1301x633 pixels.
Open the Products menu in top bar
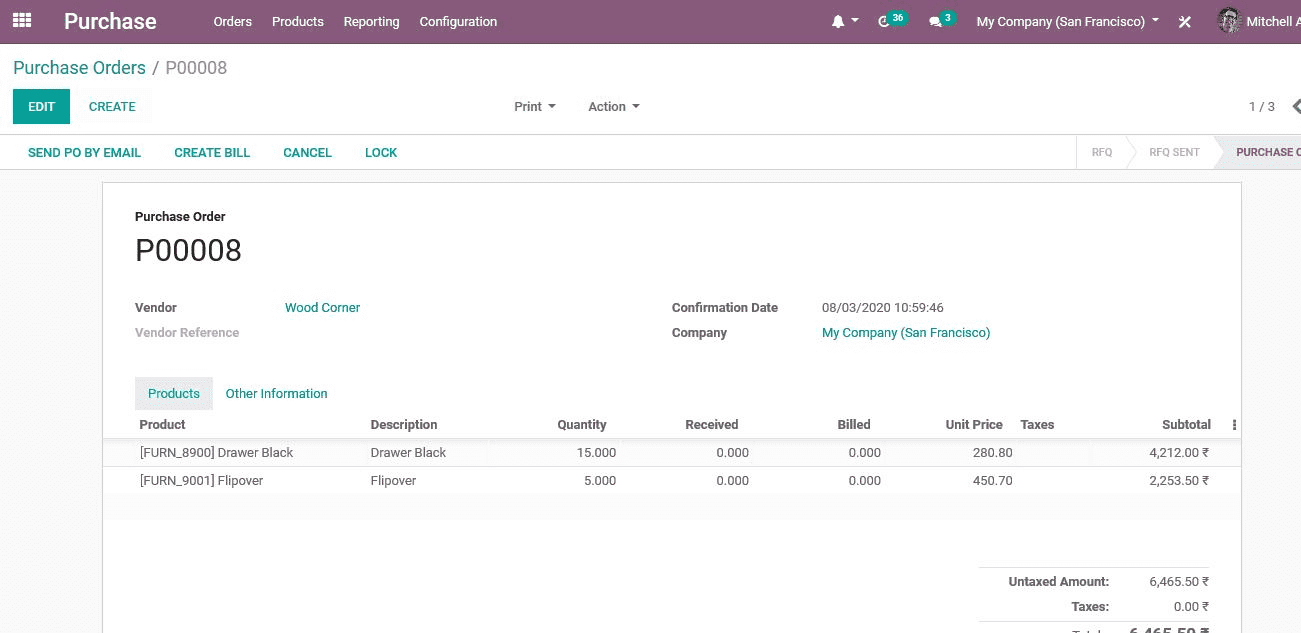298,21
